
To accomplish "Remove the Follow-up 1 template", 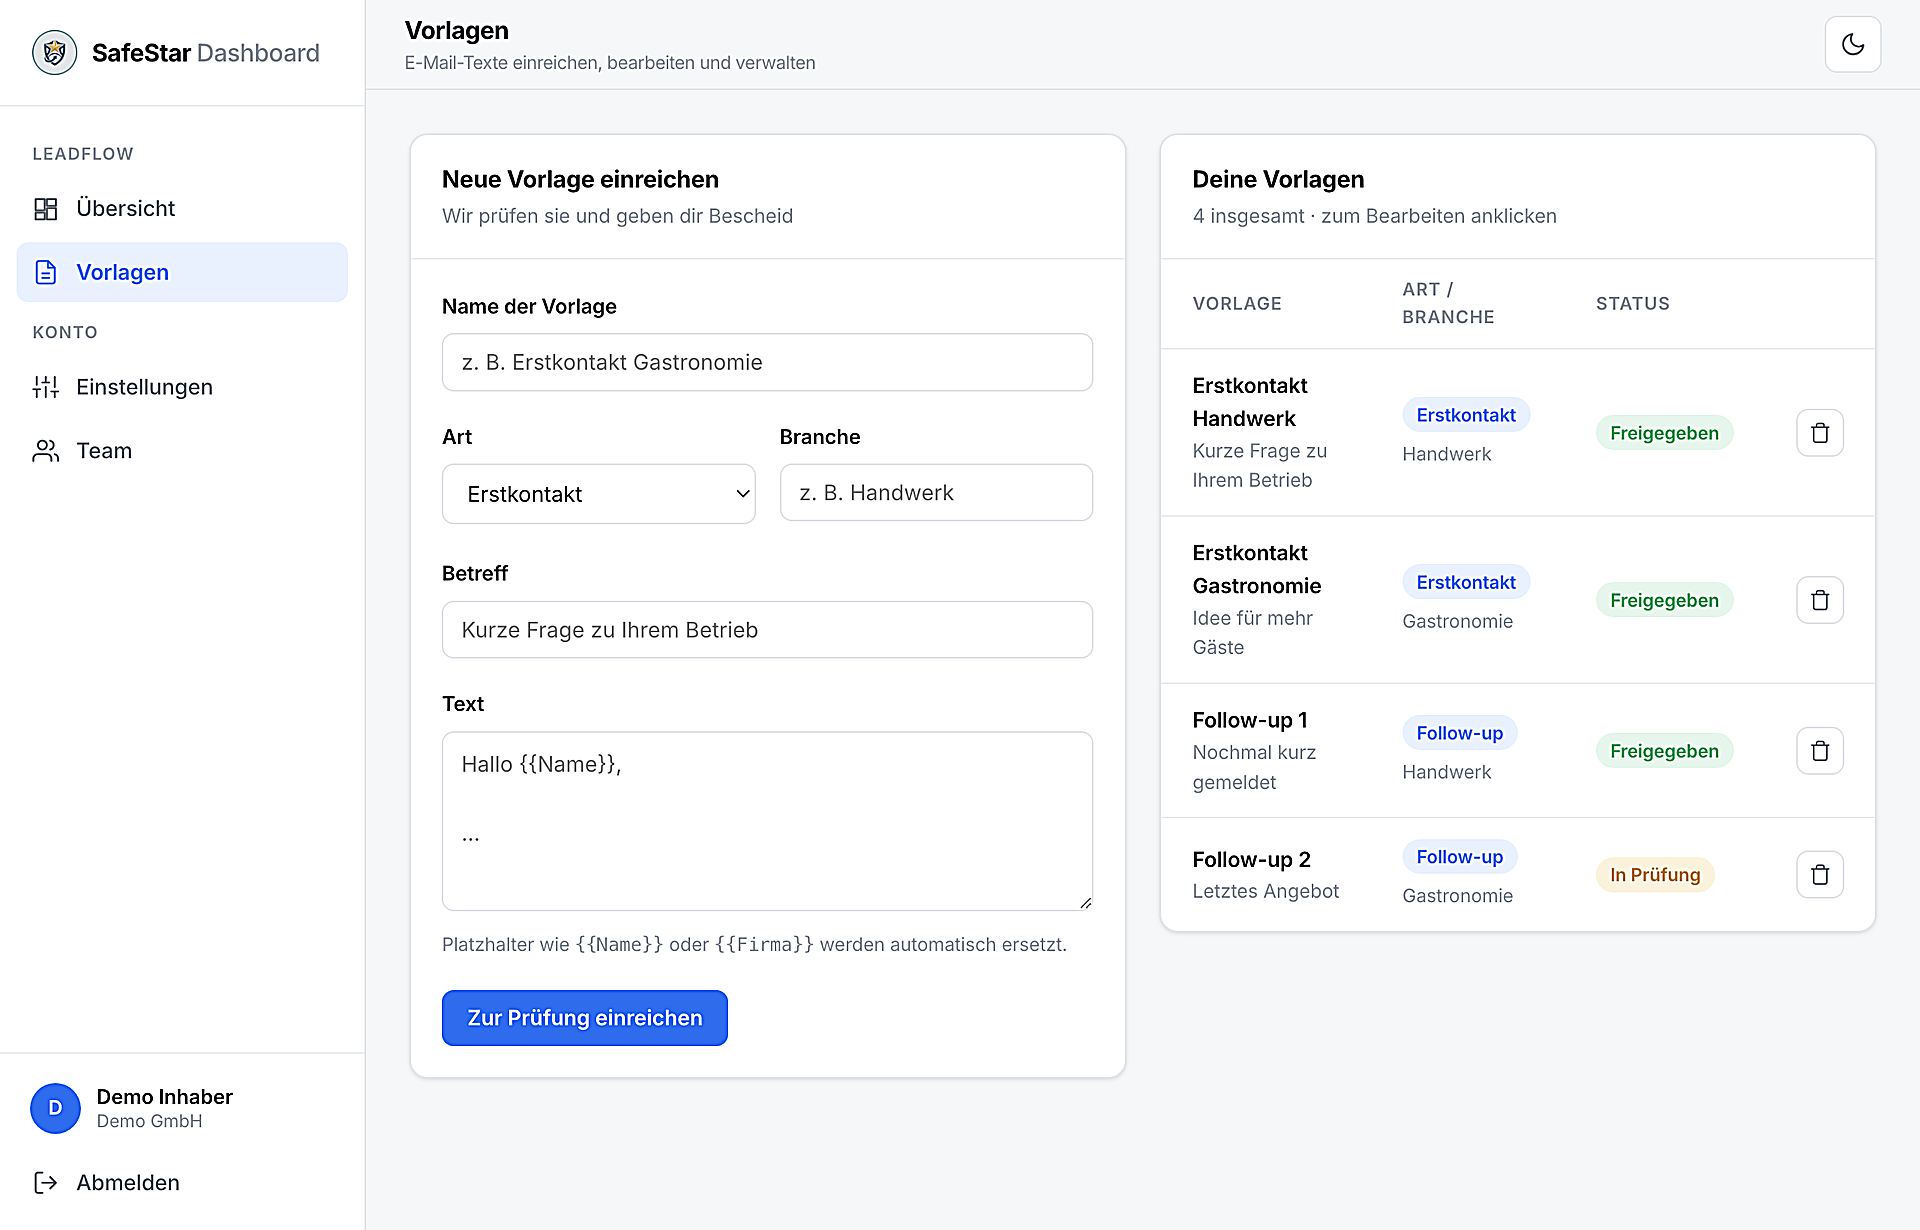I will coord(1820,751).
